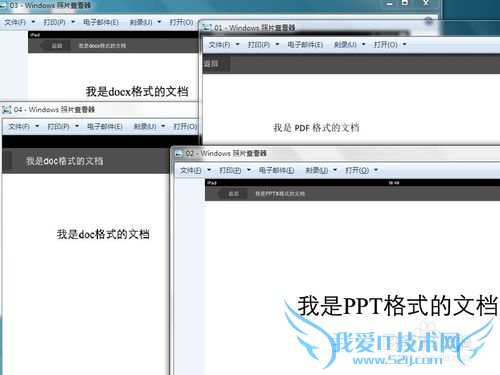Click the round help icon in window 03
The width and height of the screenshot is (500, 375).
429,21
